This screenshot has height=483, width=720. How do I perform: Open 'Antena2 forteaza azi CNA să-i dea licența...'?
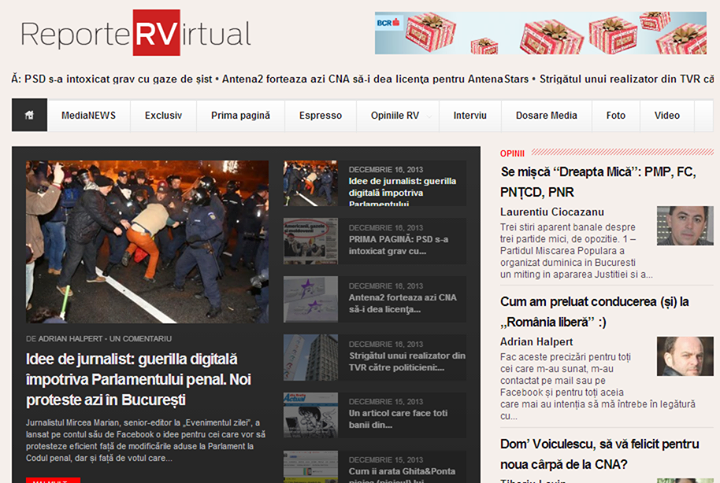click(x=403, y=303)
